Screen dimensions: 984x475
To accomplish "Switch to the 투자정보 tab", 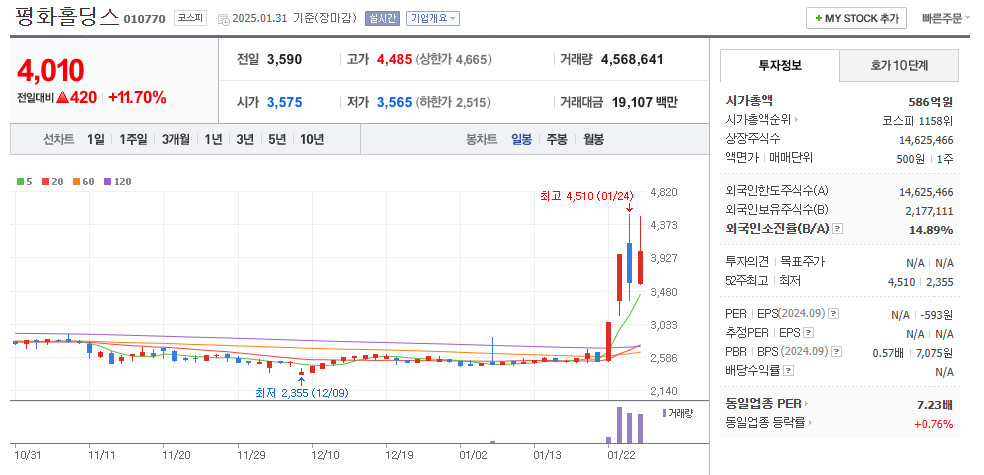I will click(x=779, y=65).
